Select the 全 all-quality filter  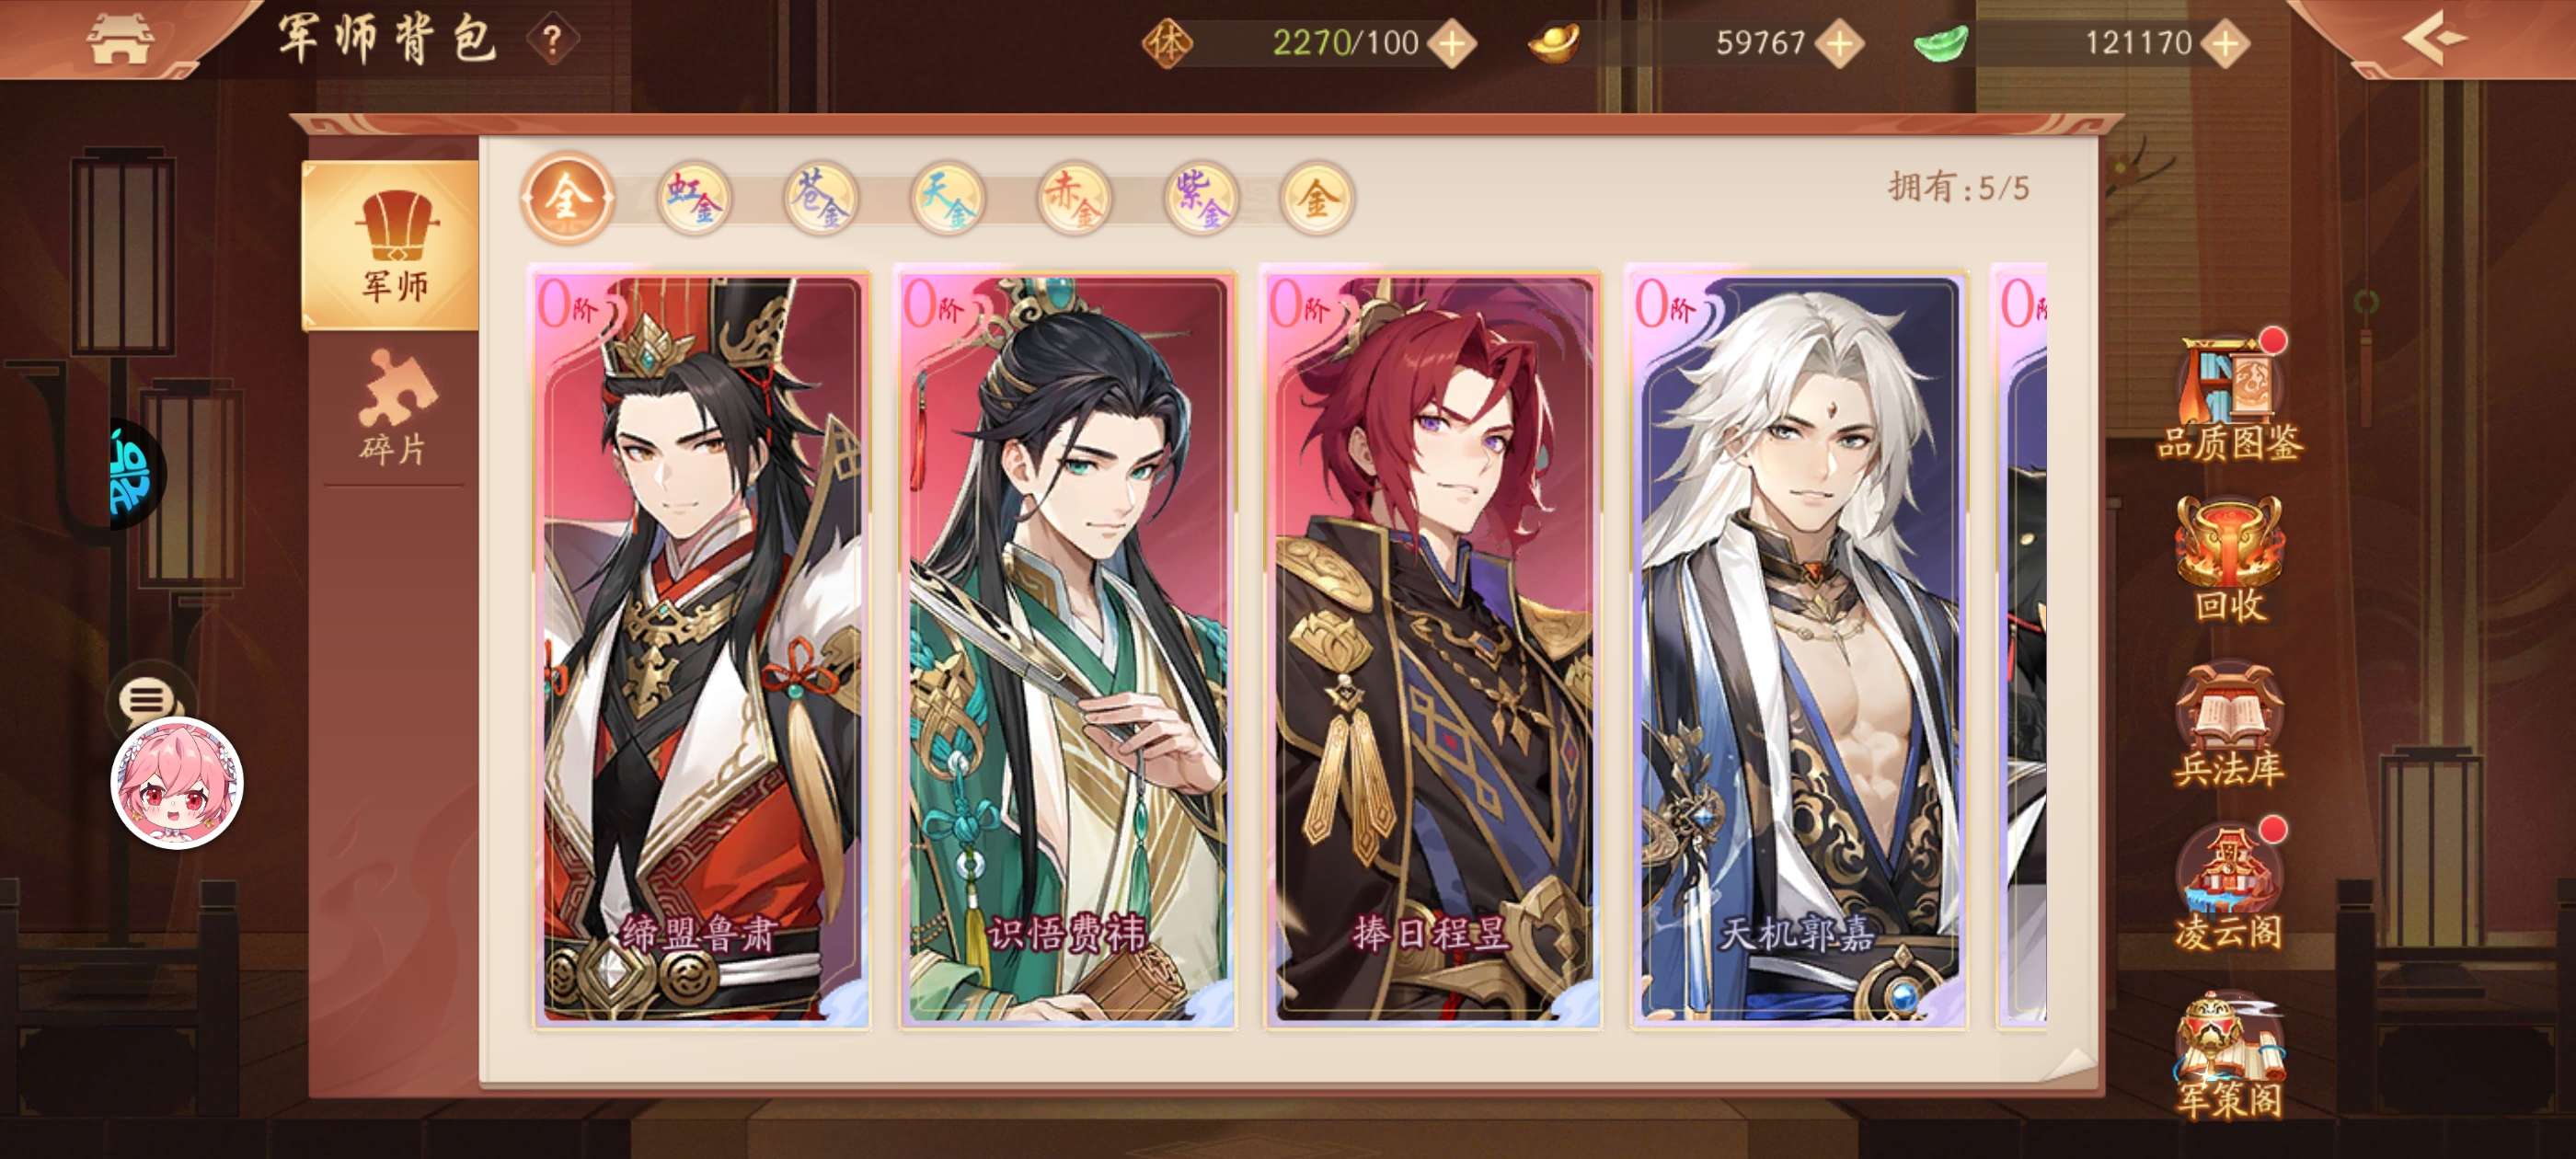point(567,198)
